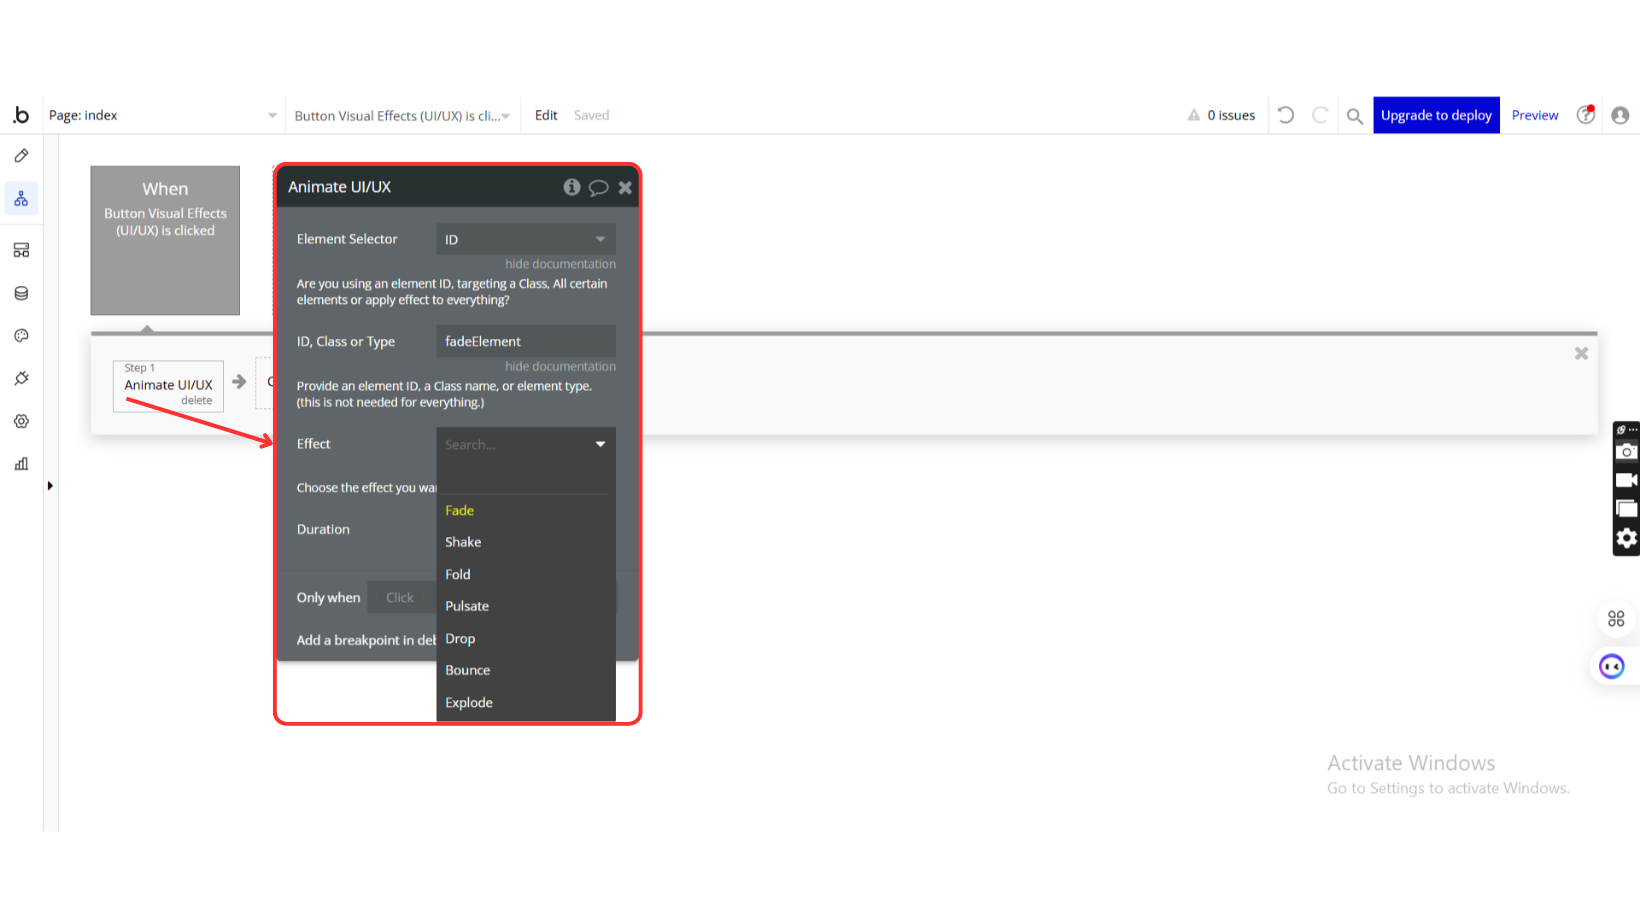Choose Bounce from the Effect list
Viewport: 1640px width, 924px height.
[x=468, y=671]
